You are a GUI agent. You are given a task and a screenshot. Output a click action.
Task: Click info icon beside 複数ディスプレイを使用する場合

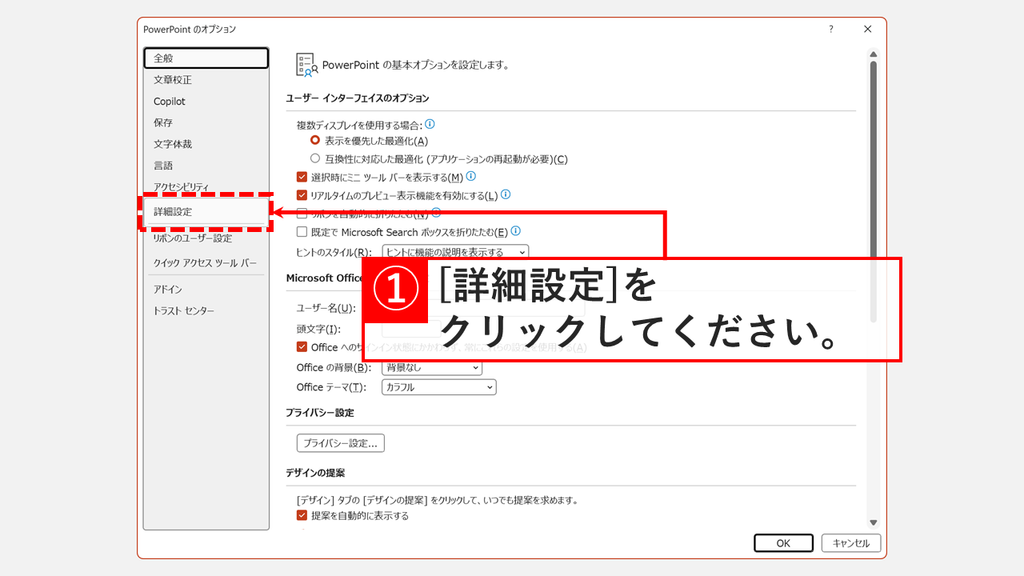[430, 124]
